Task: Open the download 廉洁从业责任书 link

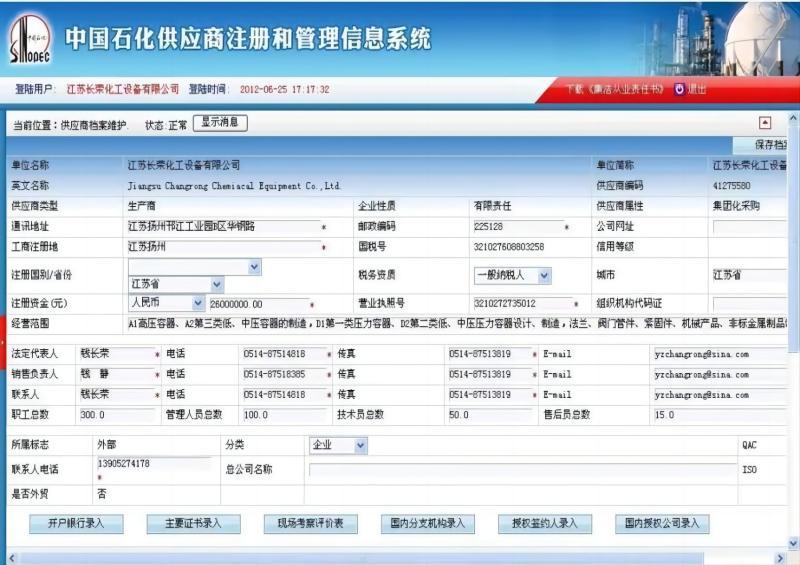Action: point(615,89)
